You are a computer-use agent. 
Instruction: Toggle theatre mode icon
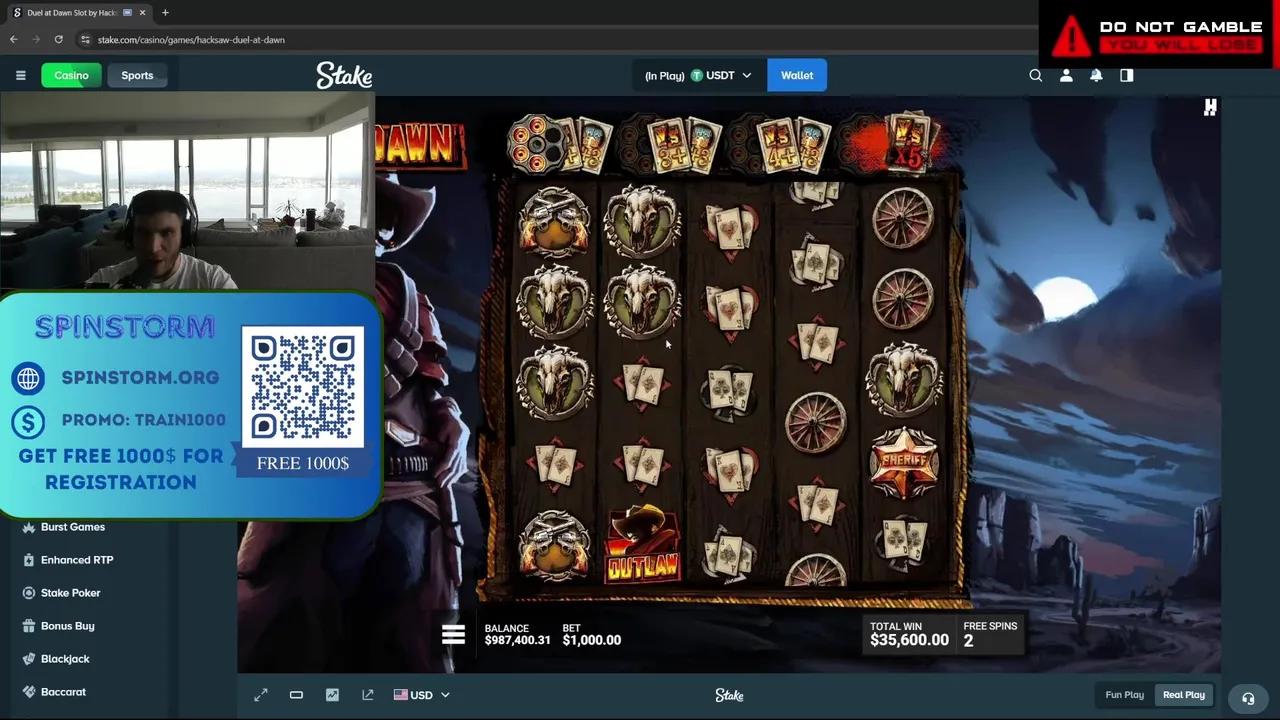[x=296, y=695]
